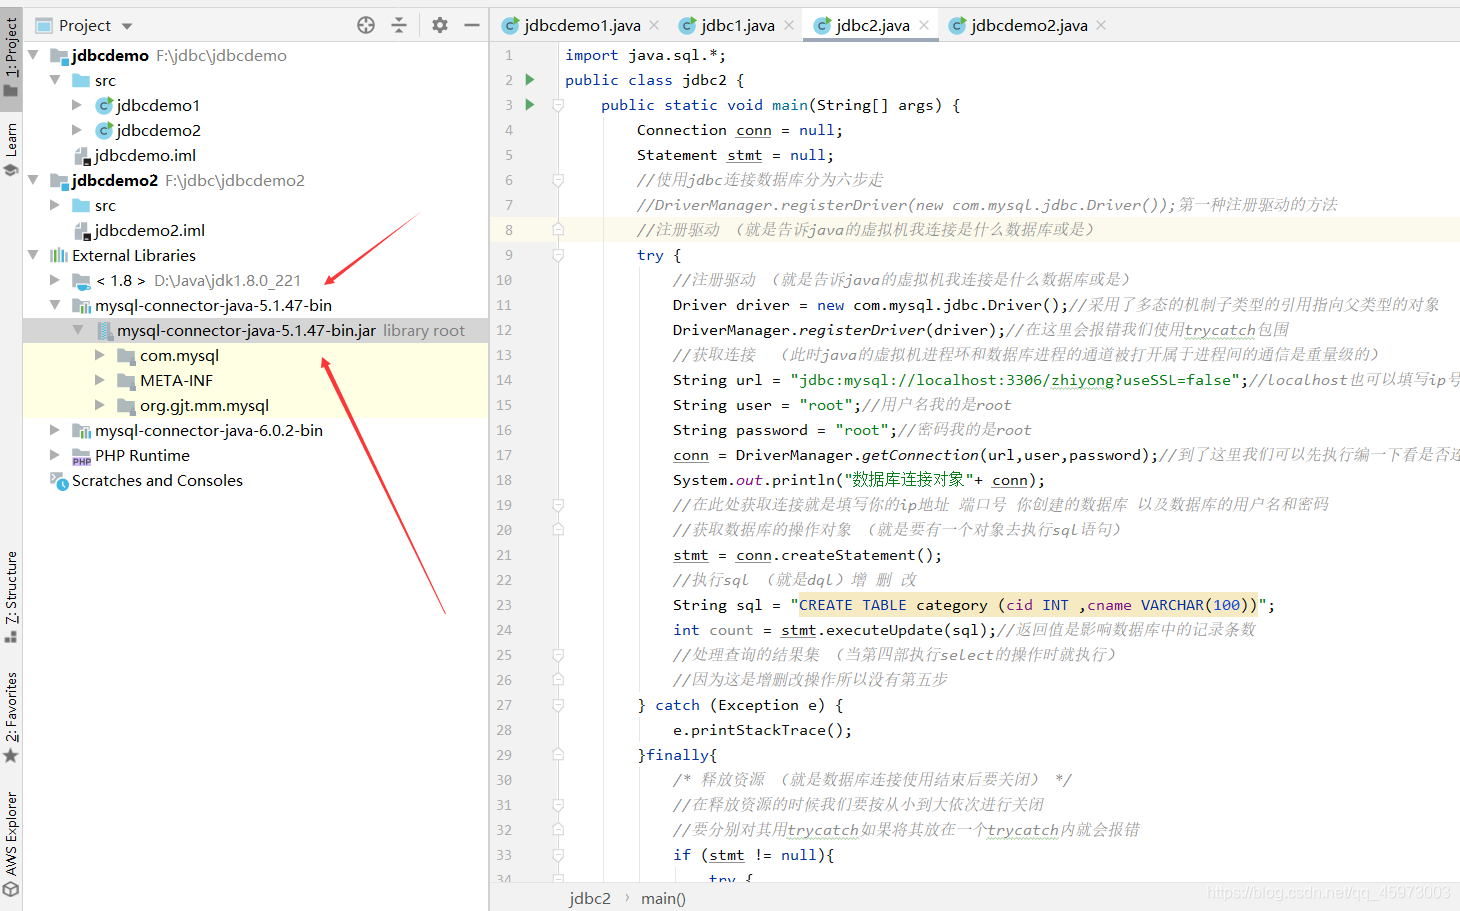Select jdbcdemo1 class in project tree
Screen dimensions: 1460x911
point(158,105)
